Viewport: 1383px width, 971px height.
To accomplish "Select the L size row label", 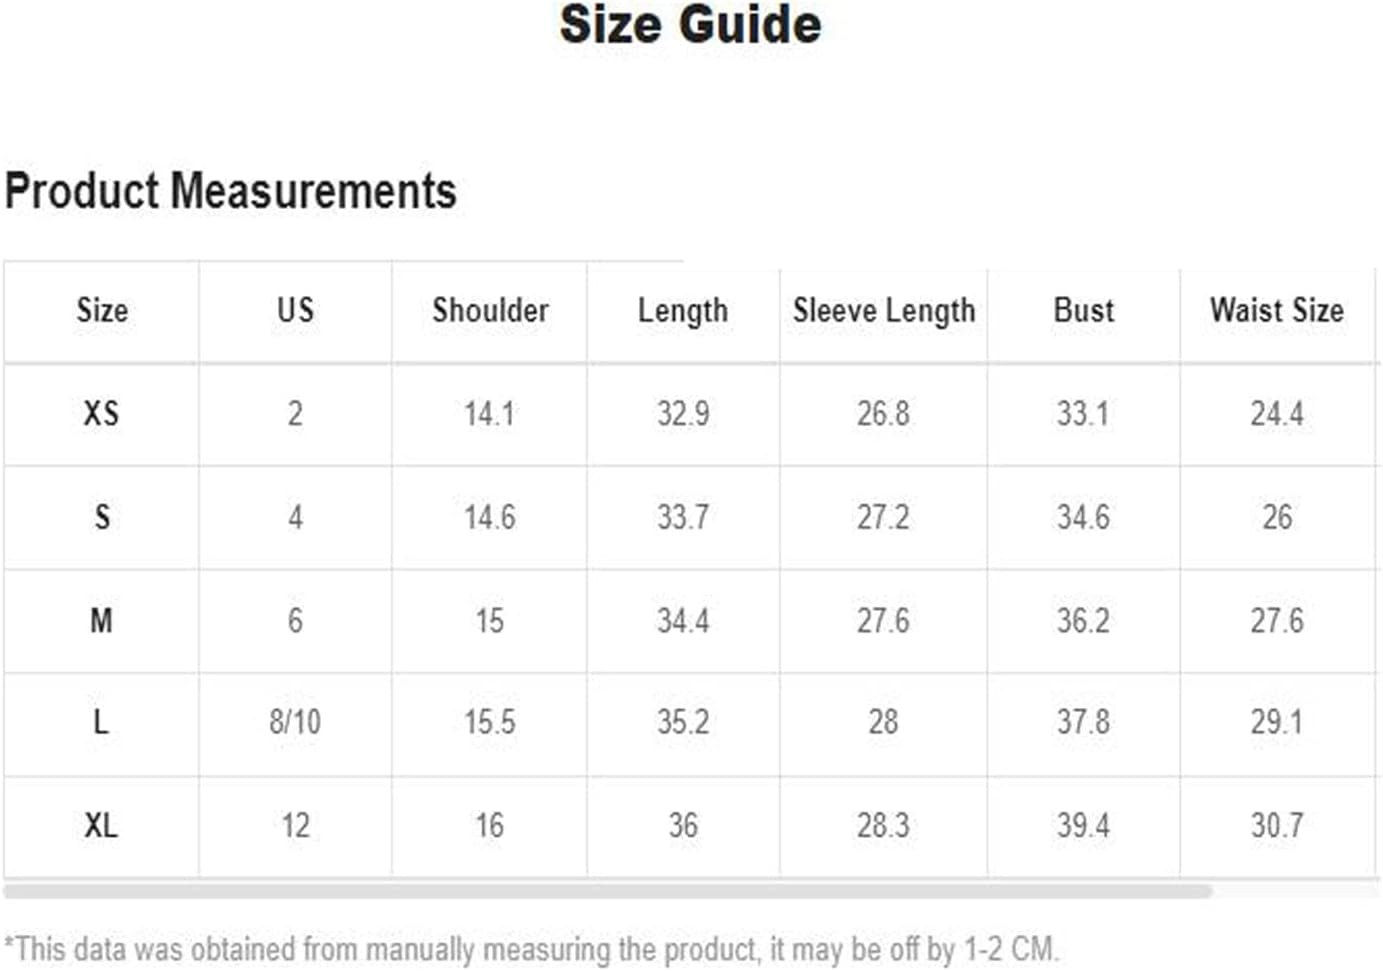I will pyautogui.click(x=101, y=722).
